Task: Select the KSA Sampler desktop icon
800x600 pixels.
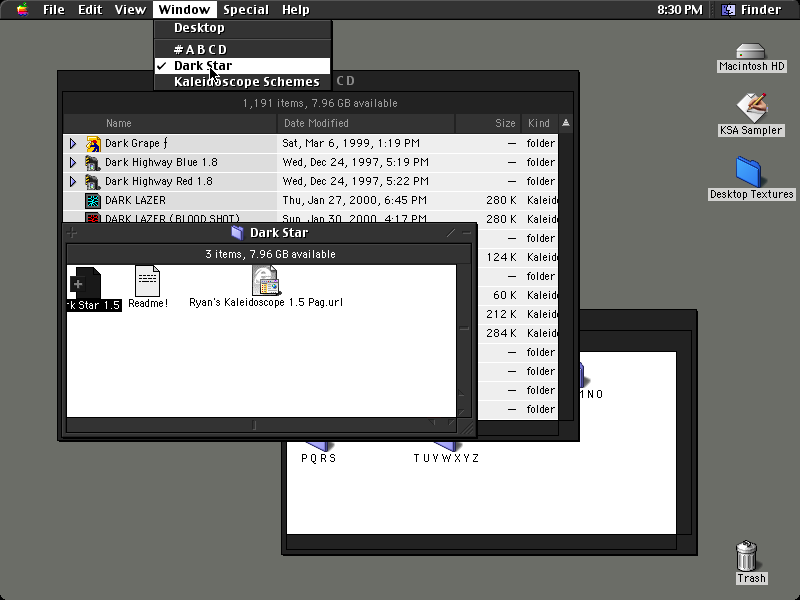Action: pyautogui.click(x=751, y=107)
